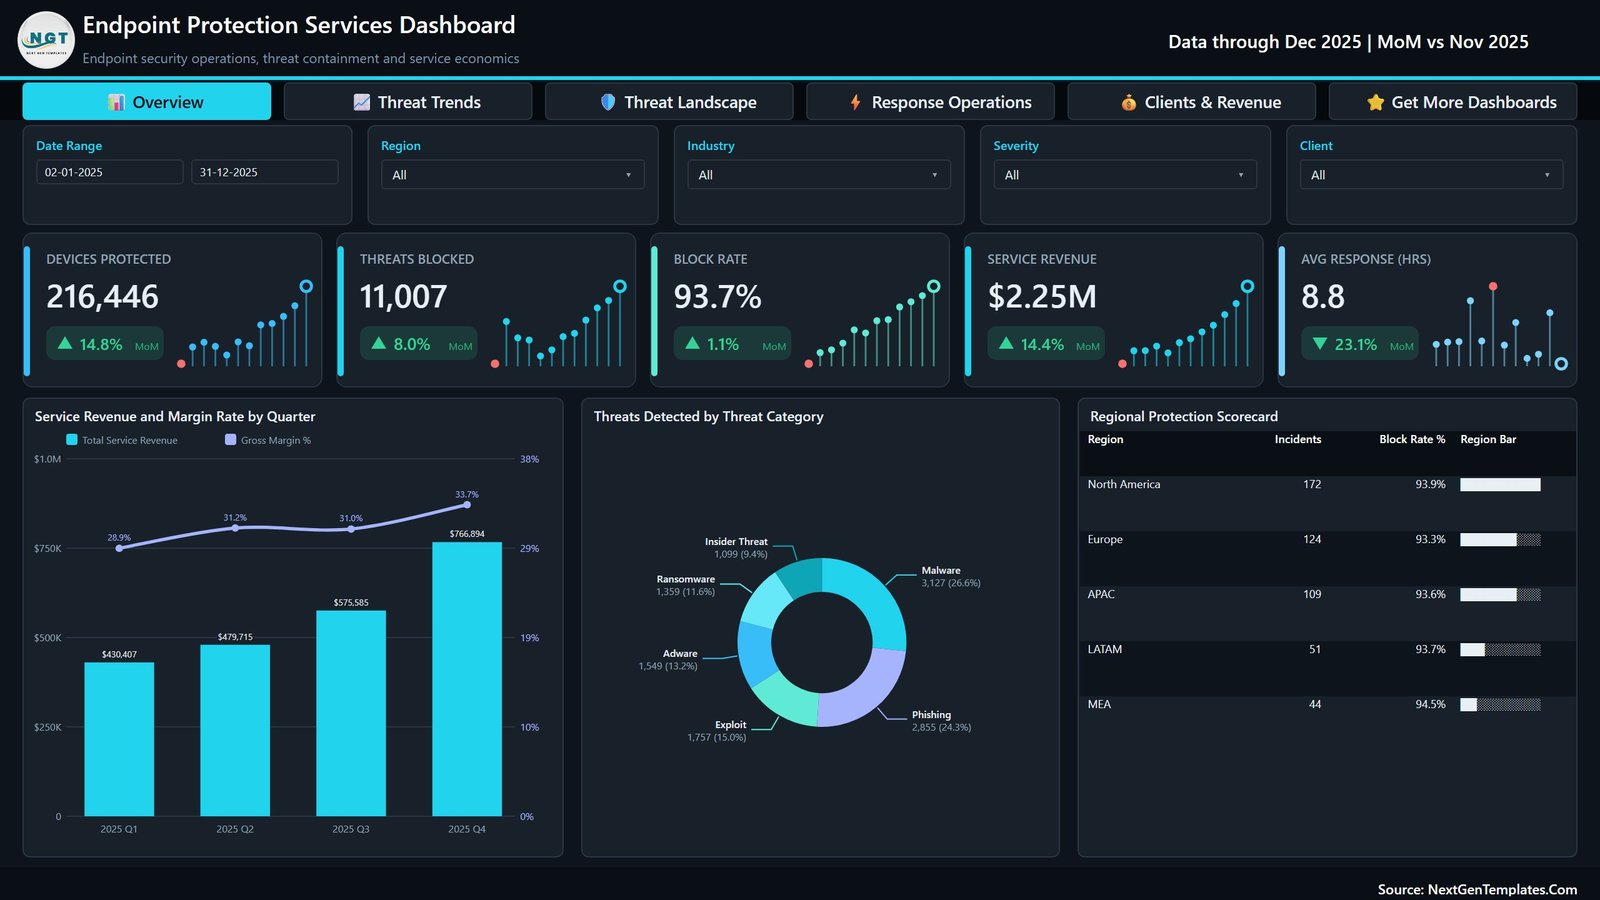This screenshot has height=900, width=1600.
Task: Click the Incidents column header
Action: point(1297,439)
